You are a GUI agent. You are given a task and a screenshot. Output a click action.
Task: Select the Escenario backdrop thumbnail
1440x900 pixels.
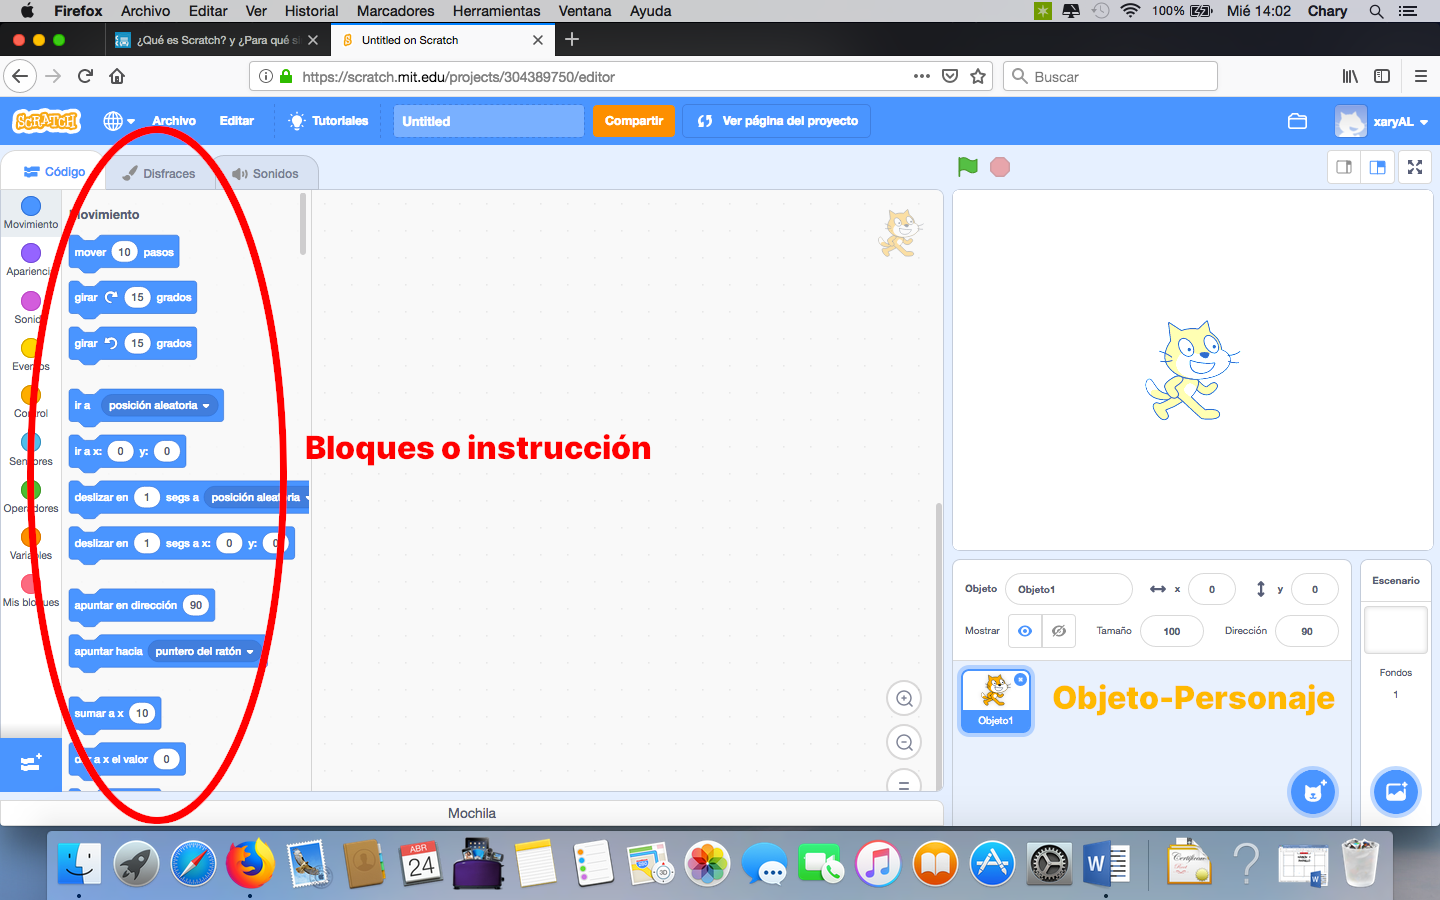1396,630
